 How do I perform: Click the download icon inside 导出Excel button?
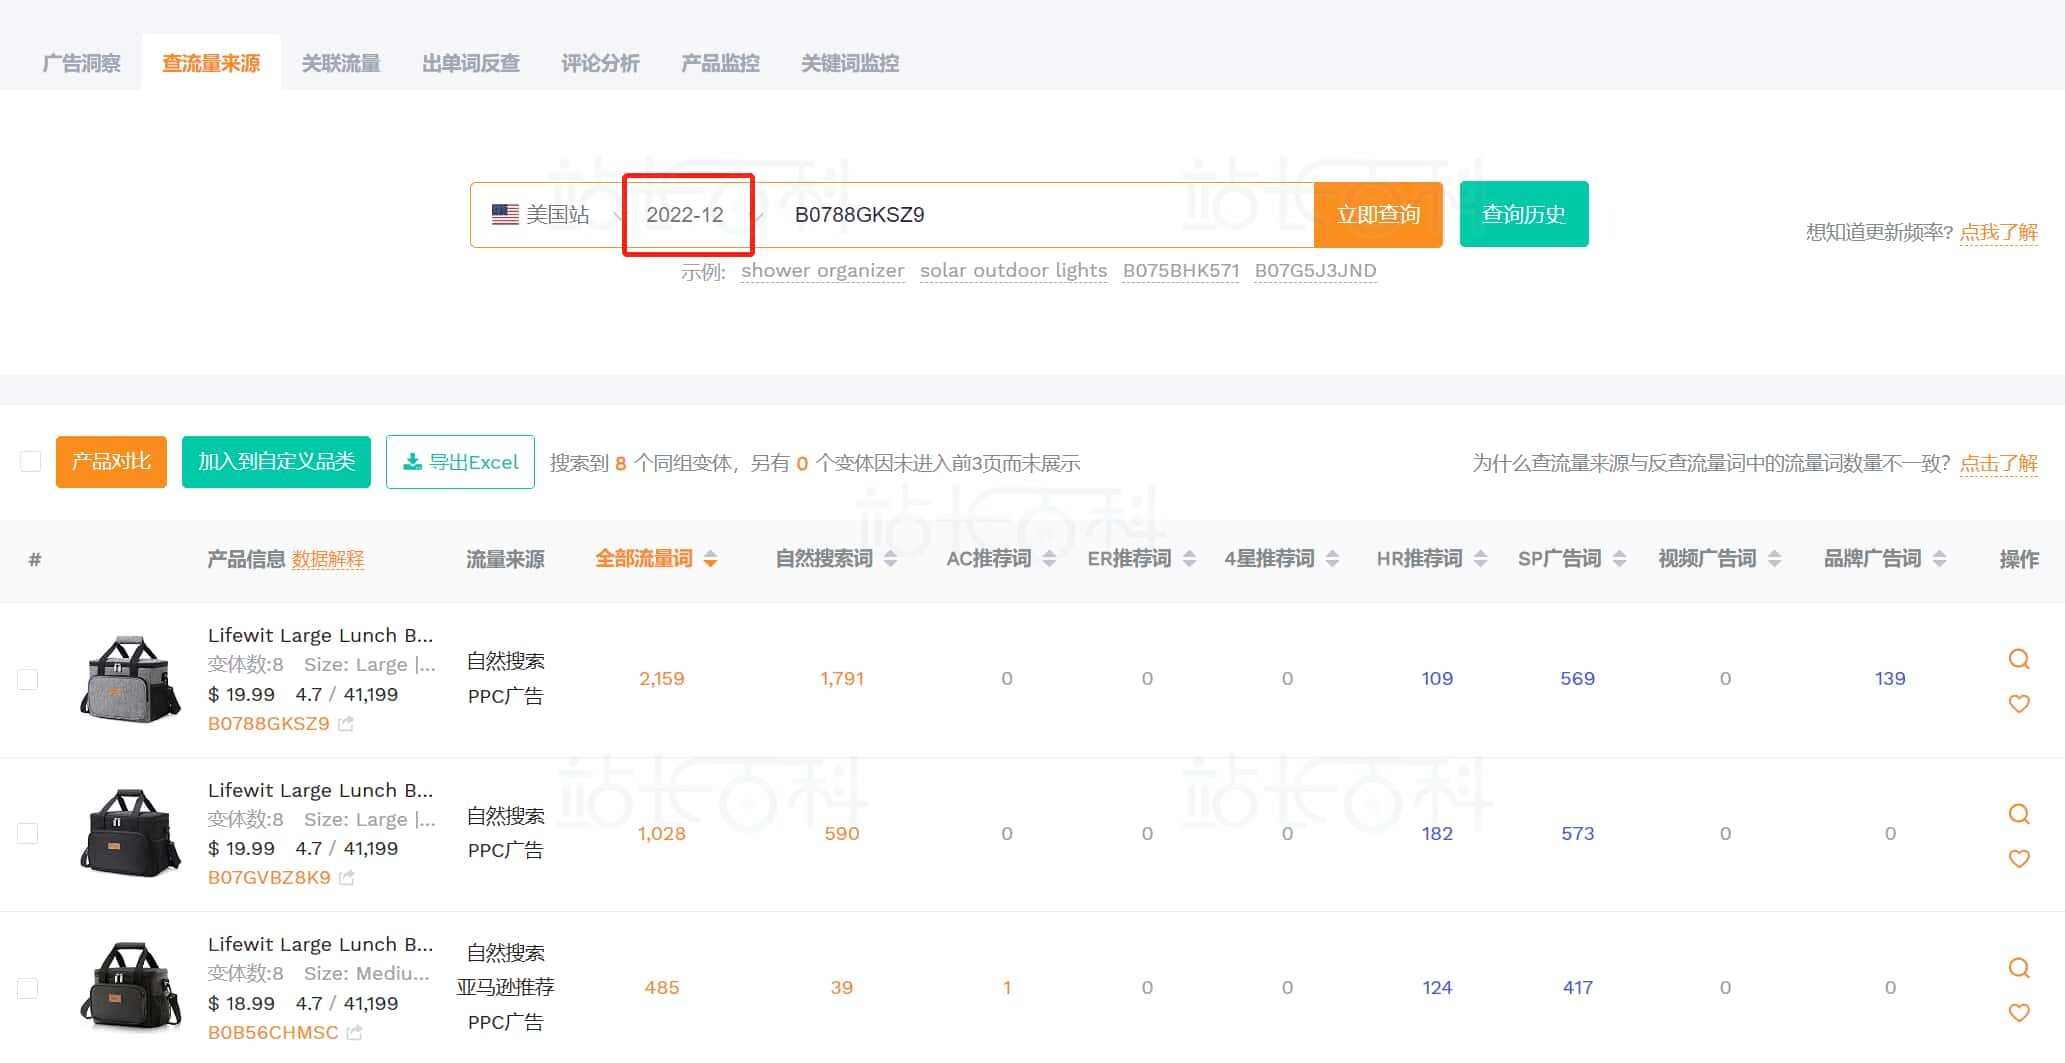412,461
